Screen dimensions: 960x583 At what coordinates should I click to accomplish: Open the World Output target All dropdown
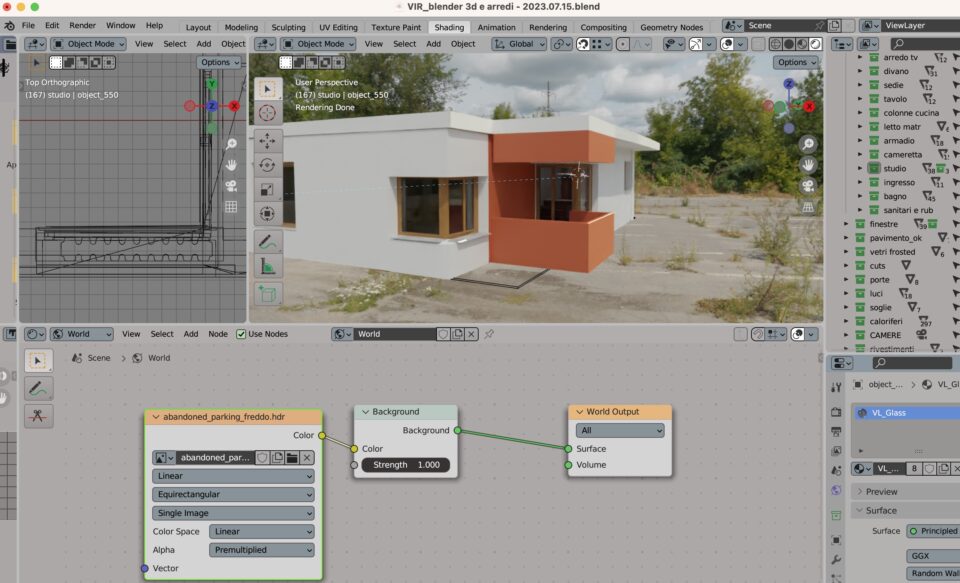tap(619, 430)
